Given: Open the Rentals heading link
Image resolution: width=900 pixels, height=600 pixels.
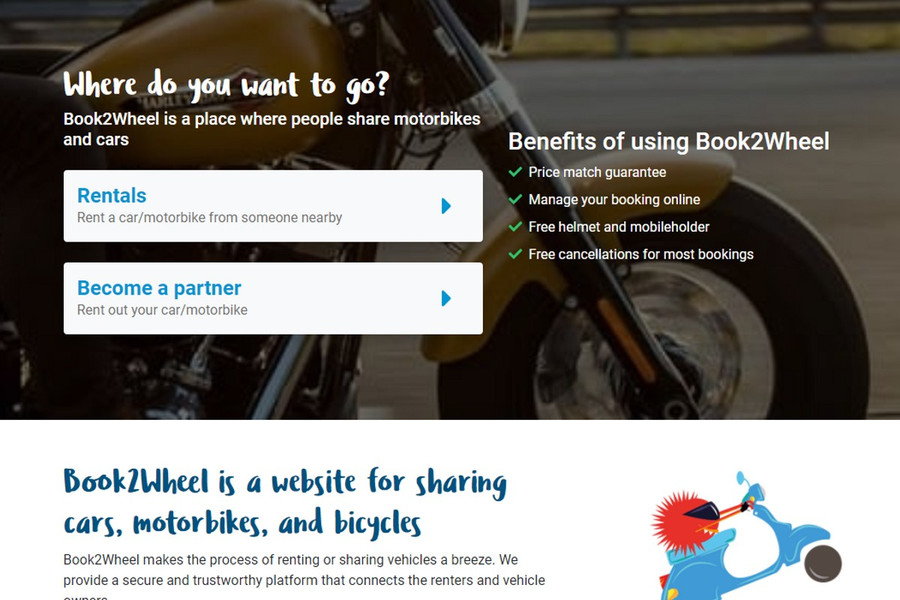Looking at the screenshot, I should pyautogui.click(x=112, y=196).
